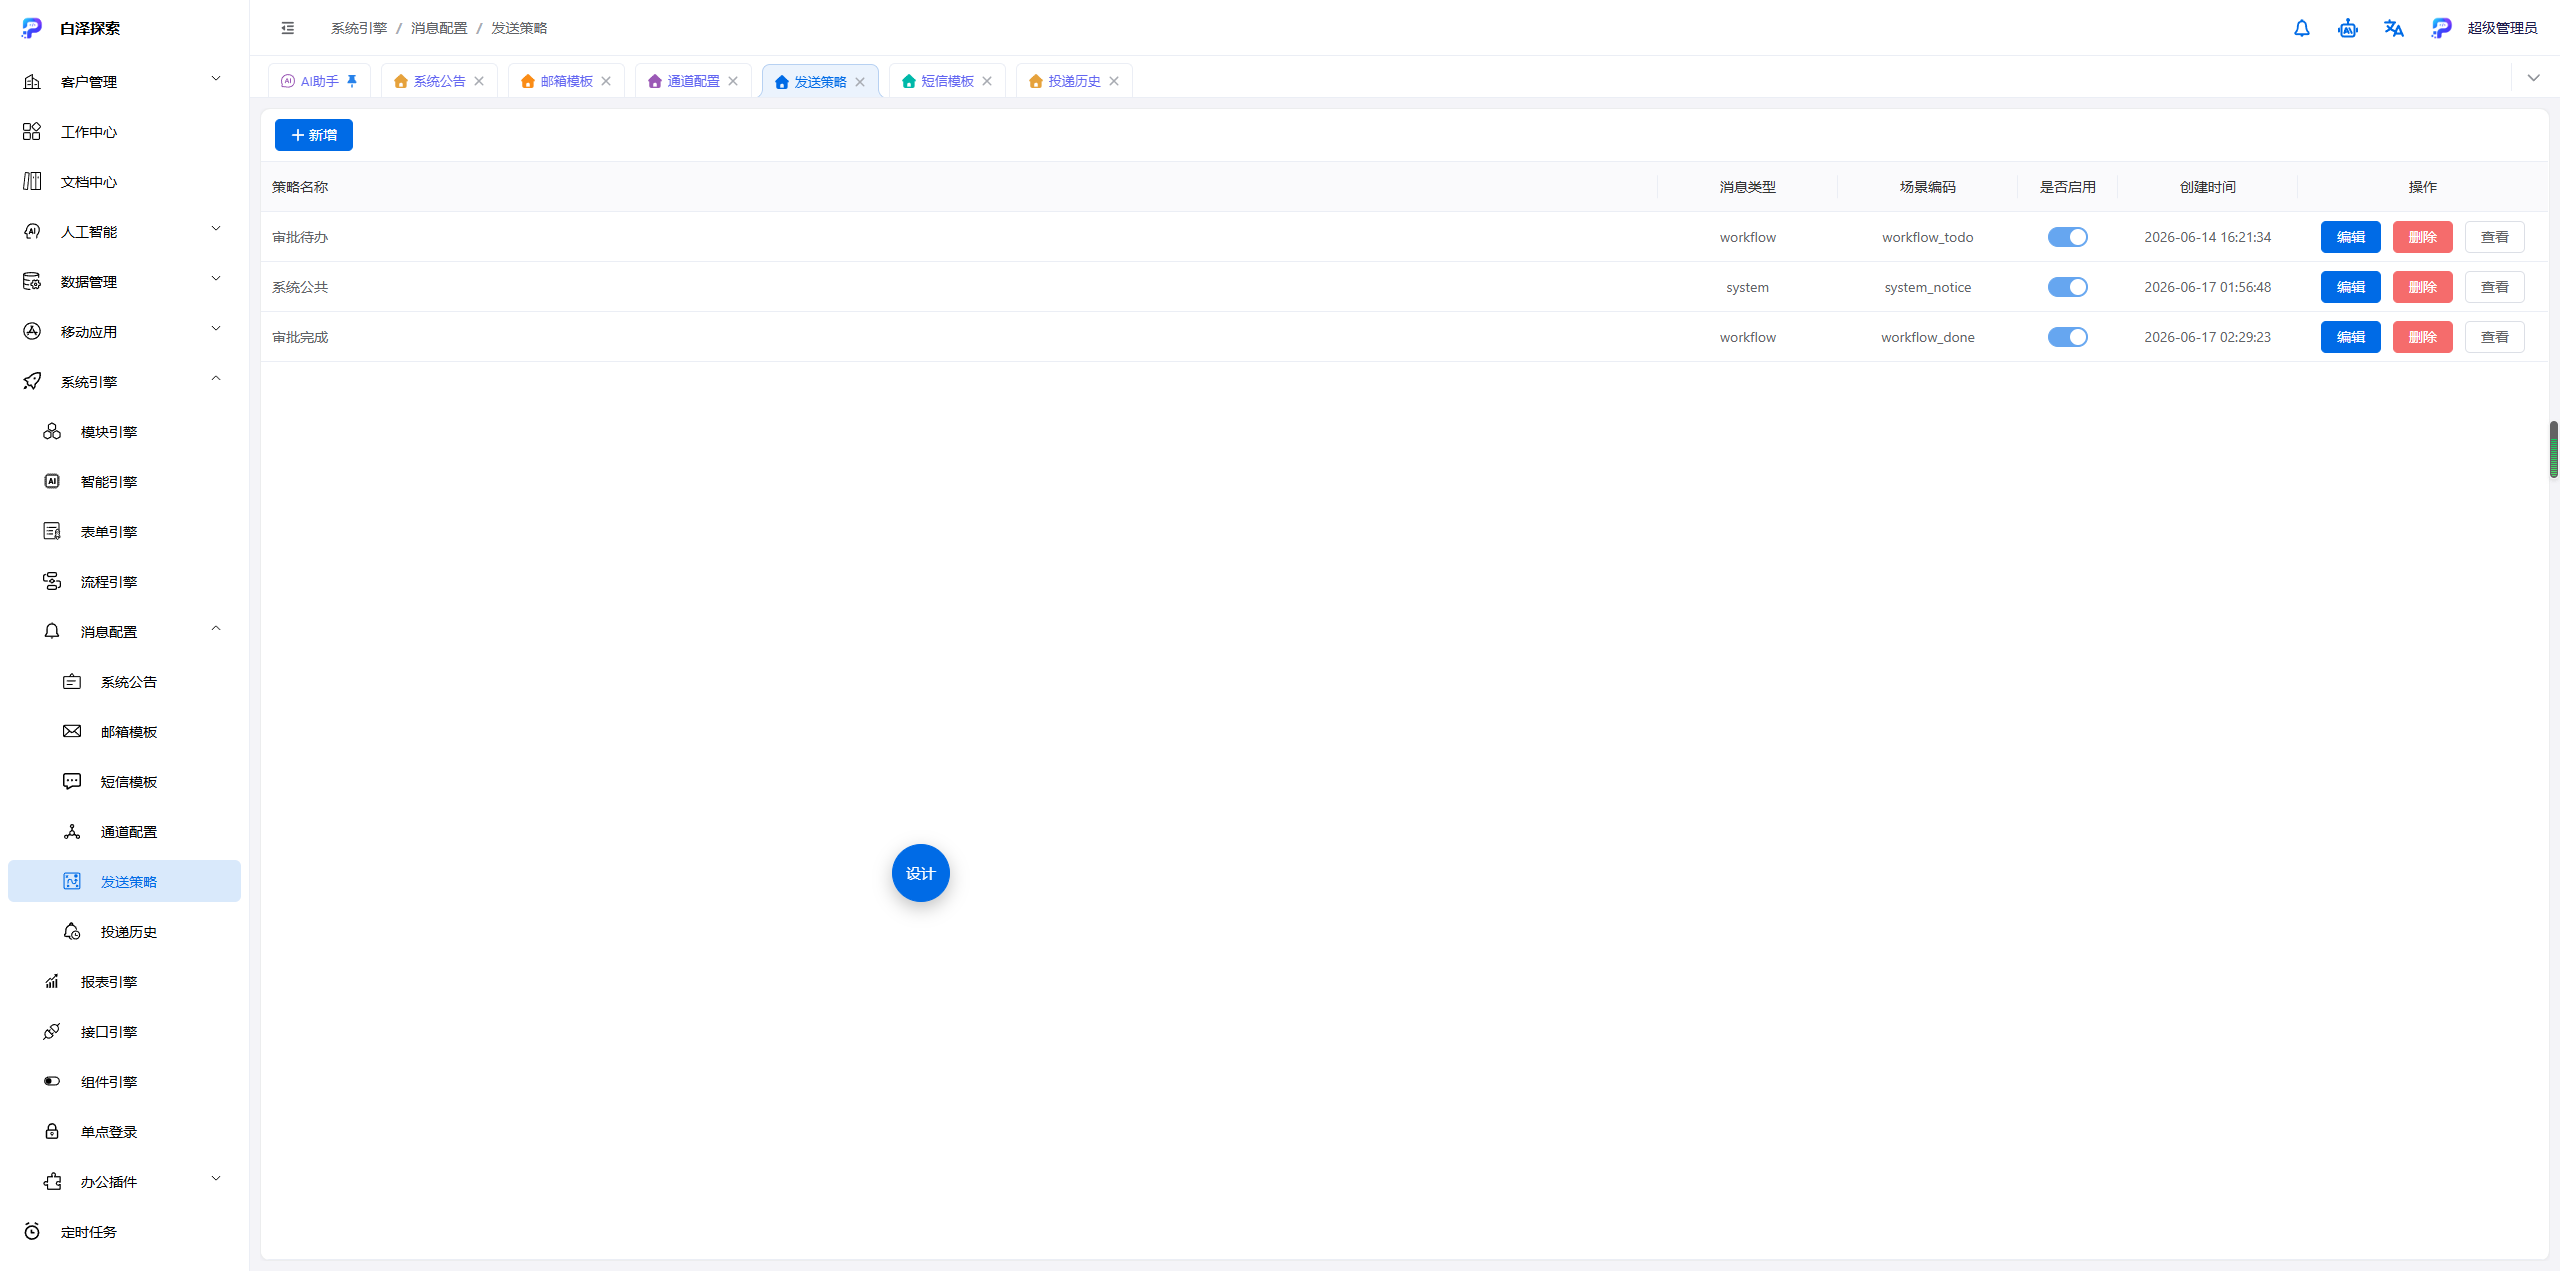Collapse the 消息配置 submenu
The image size is (2560, 1271).
[x=124, y=631]
